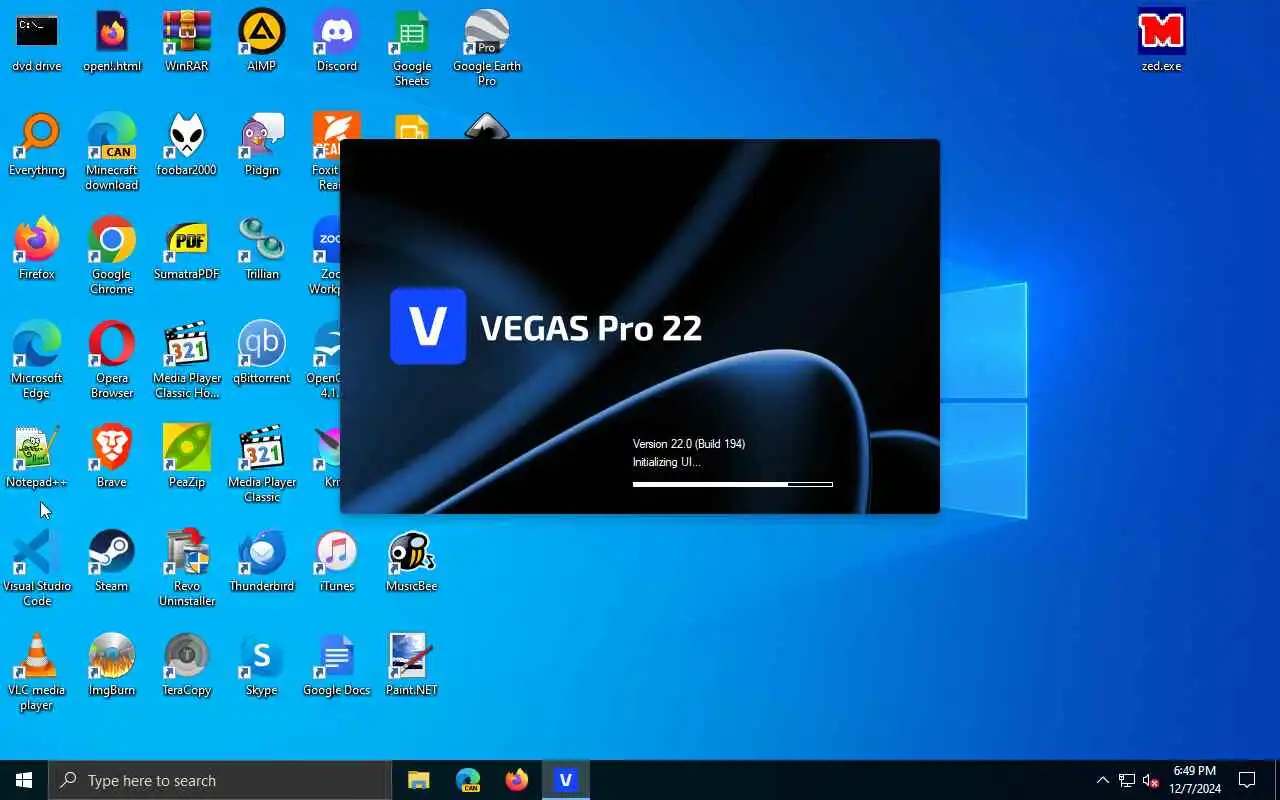
Task: Launch Firefox from the desktop icon
Action: click(x=37, y=249)
